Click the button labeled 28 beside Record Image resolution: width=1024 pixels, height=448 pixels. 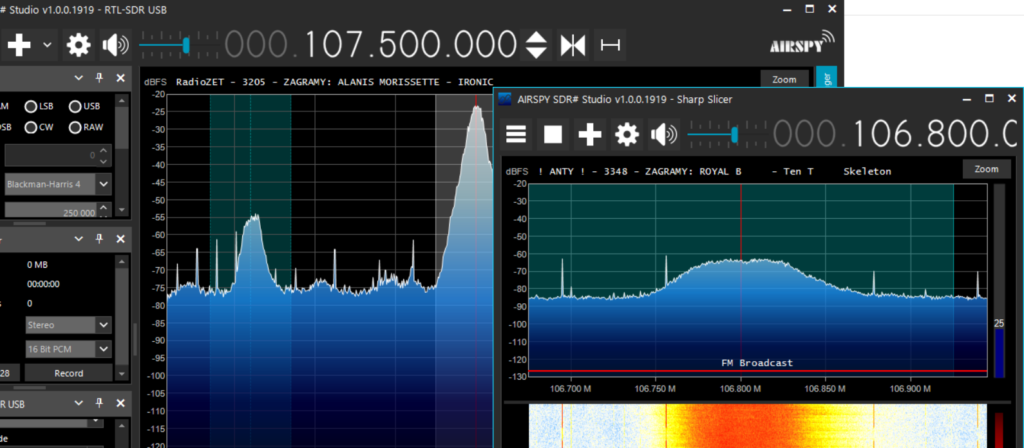pyautogui.click(x=9, y=374)
